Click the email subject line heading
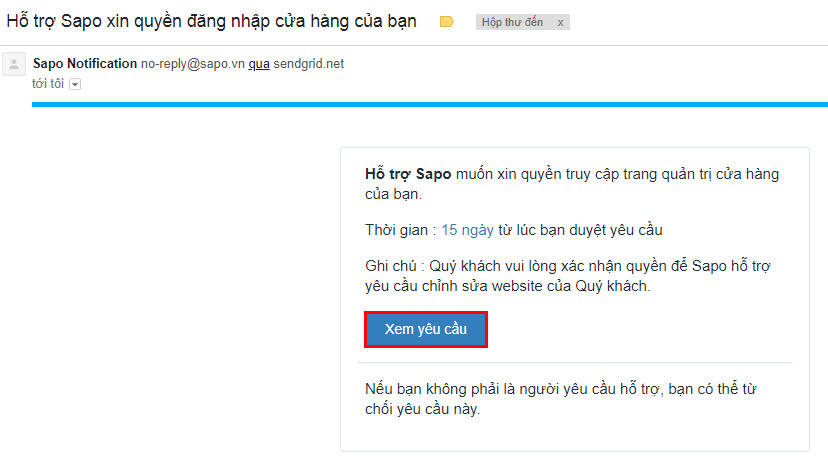 coord(211,21)
